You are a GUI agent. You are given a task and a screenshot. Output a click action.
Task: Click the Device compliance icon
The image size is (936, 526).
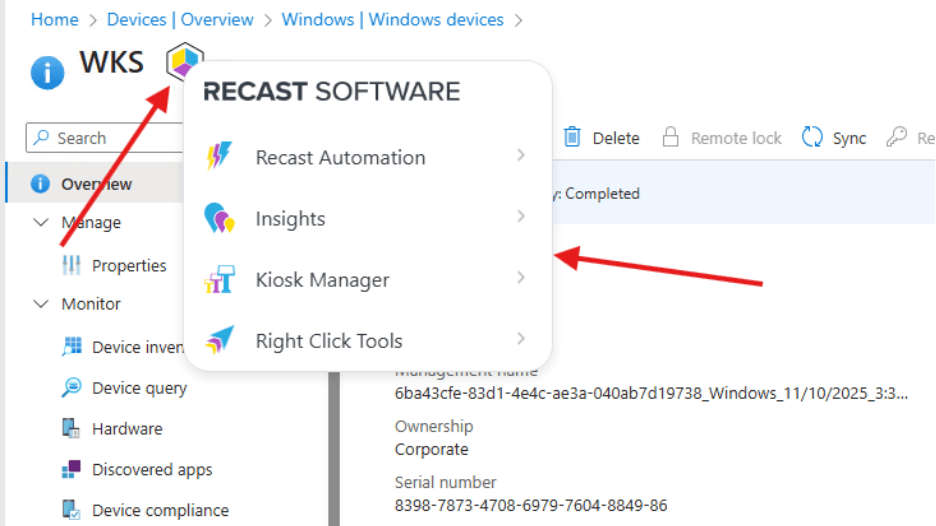click(71, 510)
